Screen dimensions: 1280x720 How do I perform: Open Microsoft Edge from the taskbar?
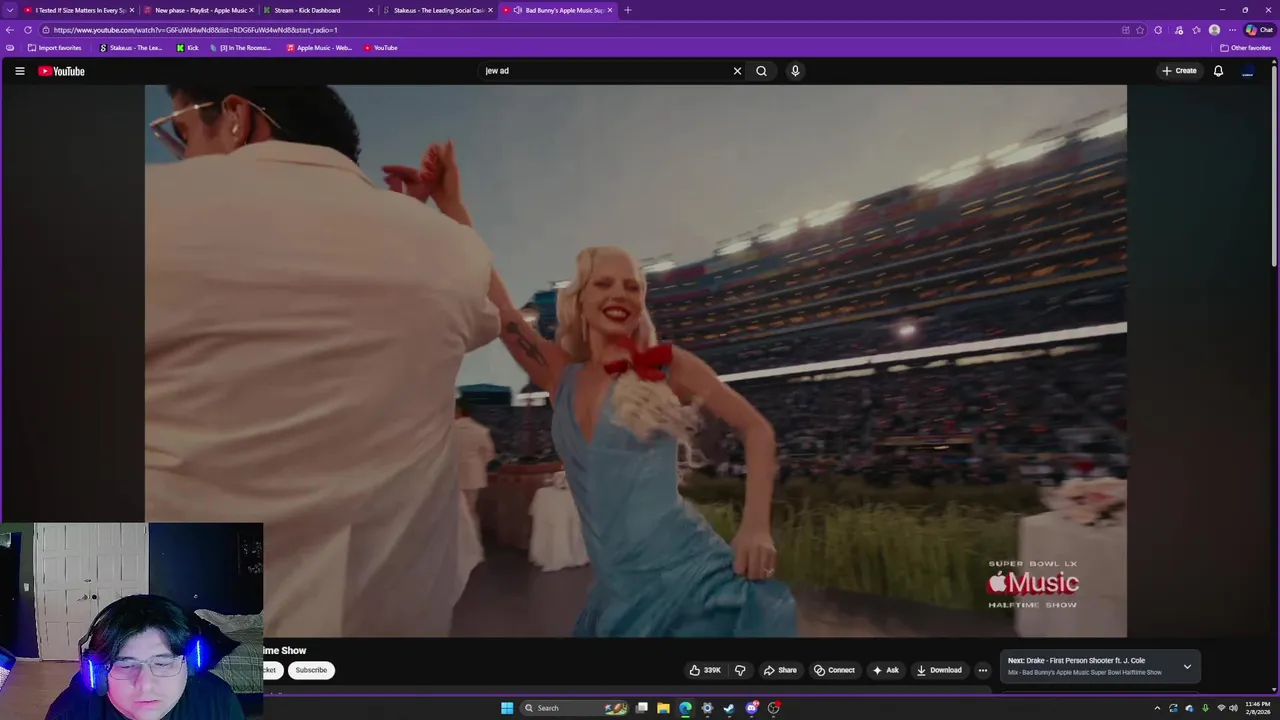[685, 708]
